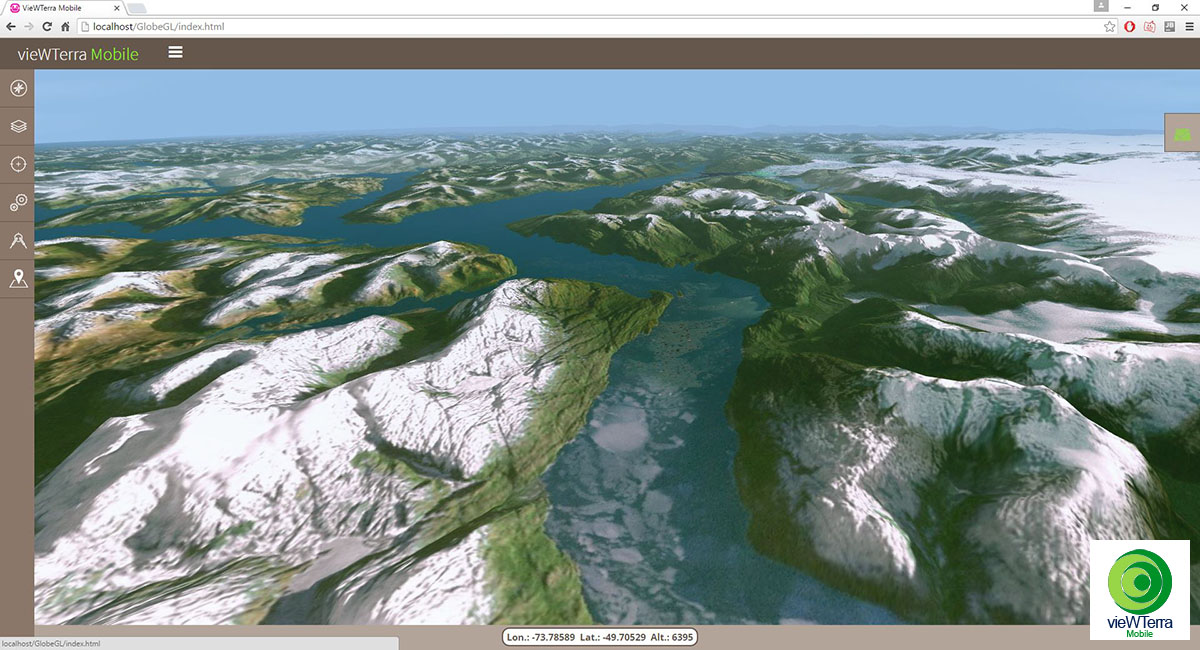
Task: Open the gears settings tool in sidebar
Action: pyautogui.click(x=17, y=203)
